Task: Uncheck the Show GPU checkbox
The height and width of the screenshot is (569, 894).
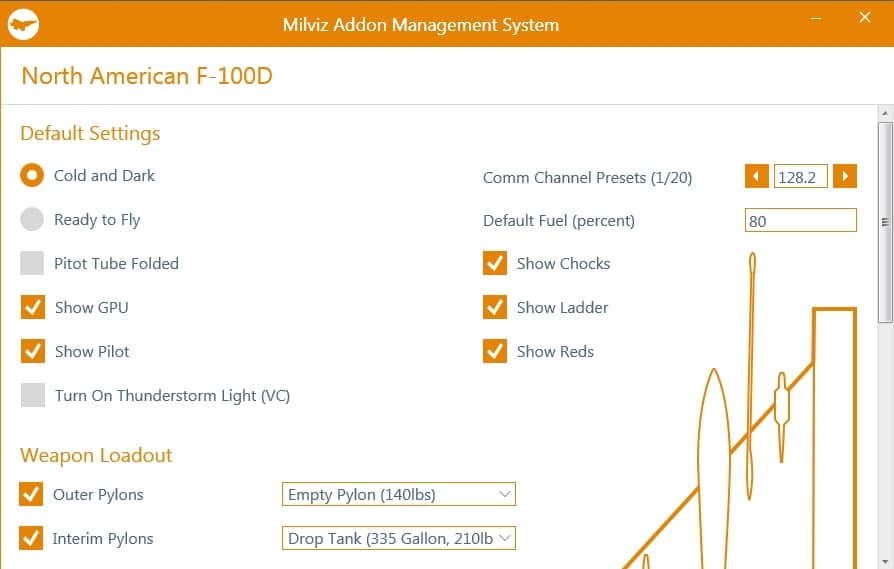Action: [33, 307]
